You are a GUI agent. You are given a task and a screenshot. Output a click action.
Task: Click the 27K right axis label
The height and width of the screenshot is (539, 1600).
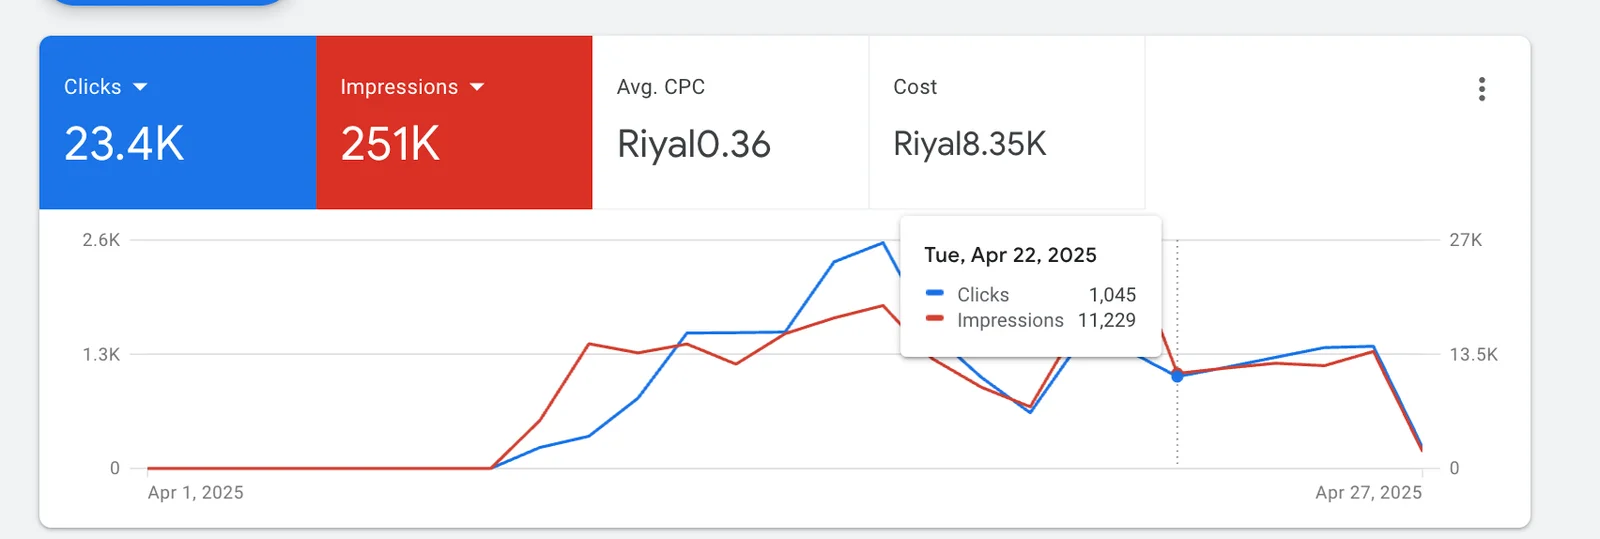[1466, 240]
